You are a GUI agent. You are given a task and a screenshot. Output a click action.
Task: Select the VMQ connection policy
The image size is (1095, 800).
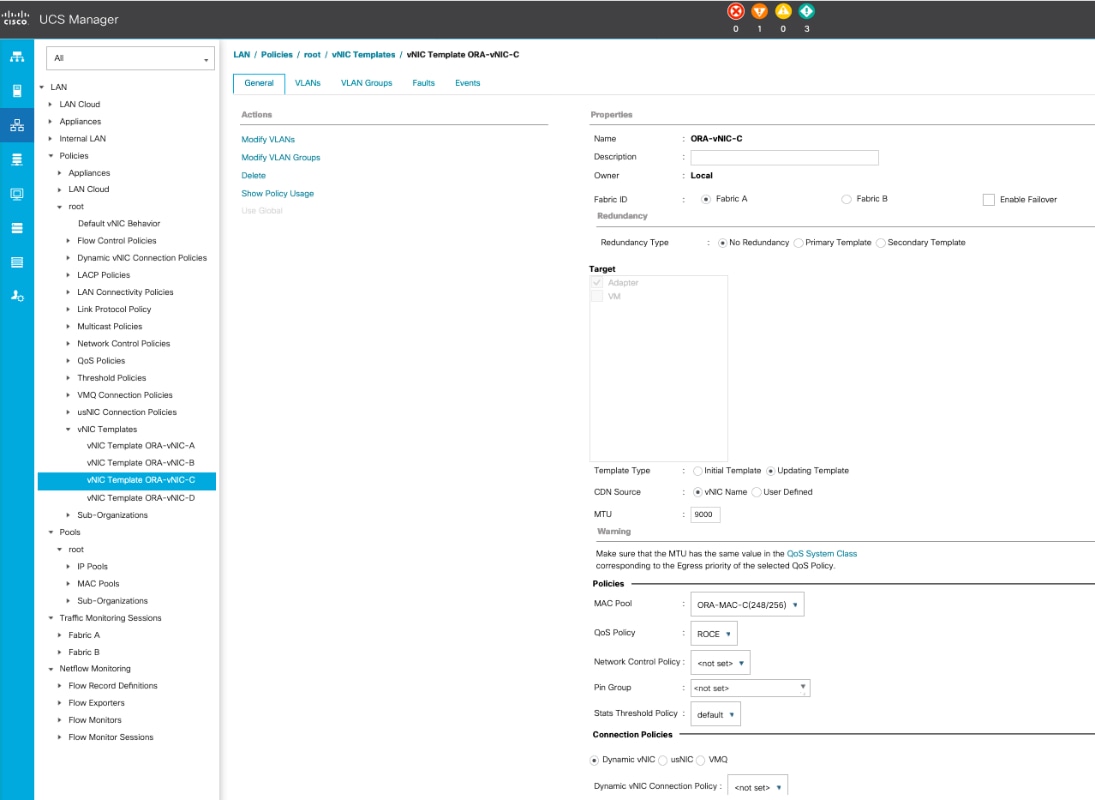[x=700, y=760]
